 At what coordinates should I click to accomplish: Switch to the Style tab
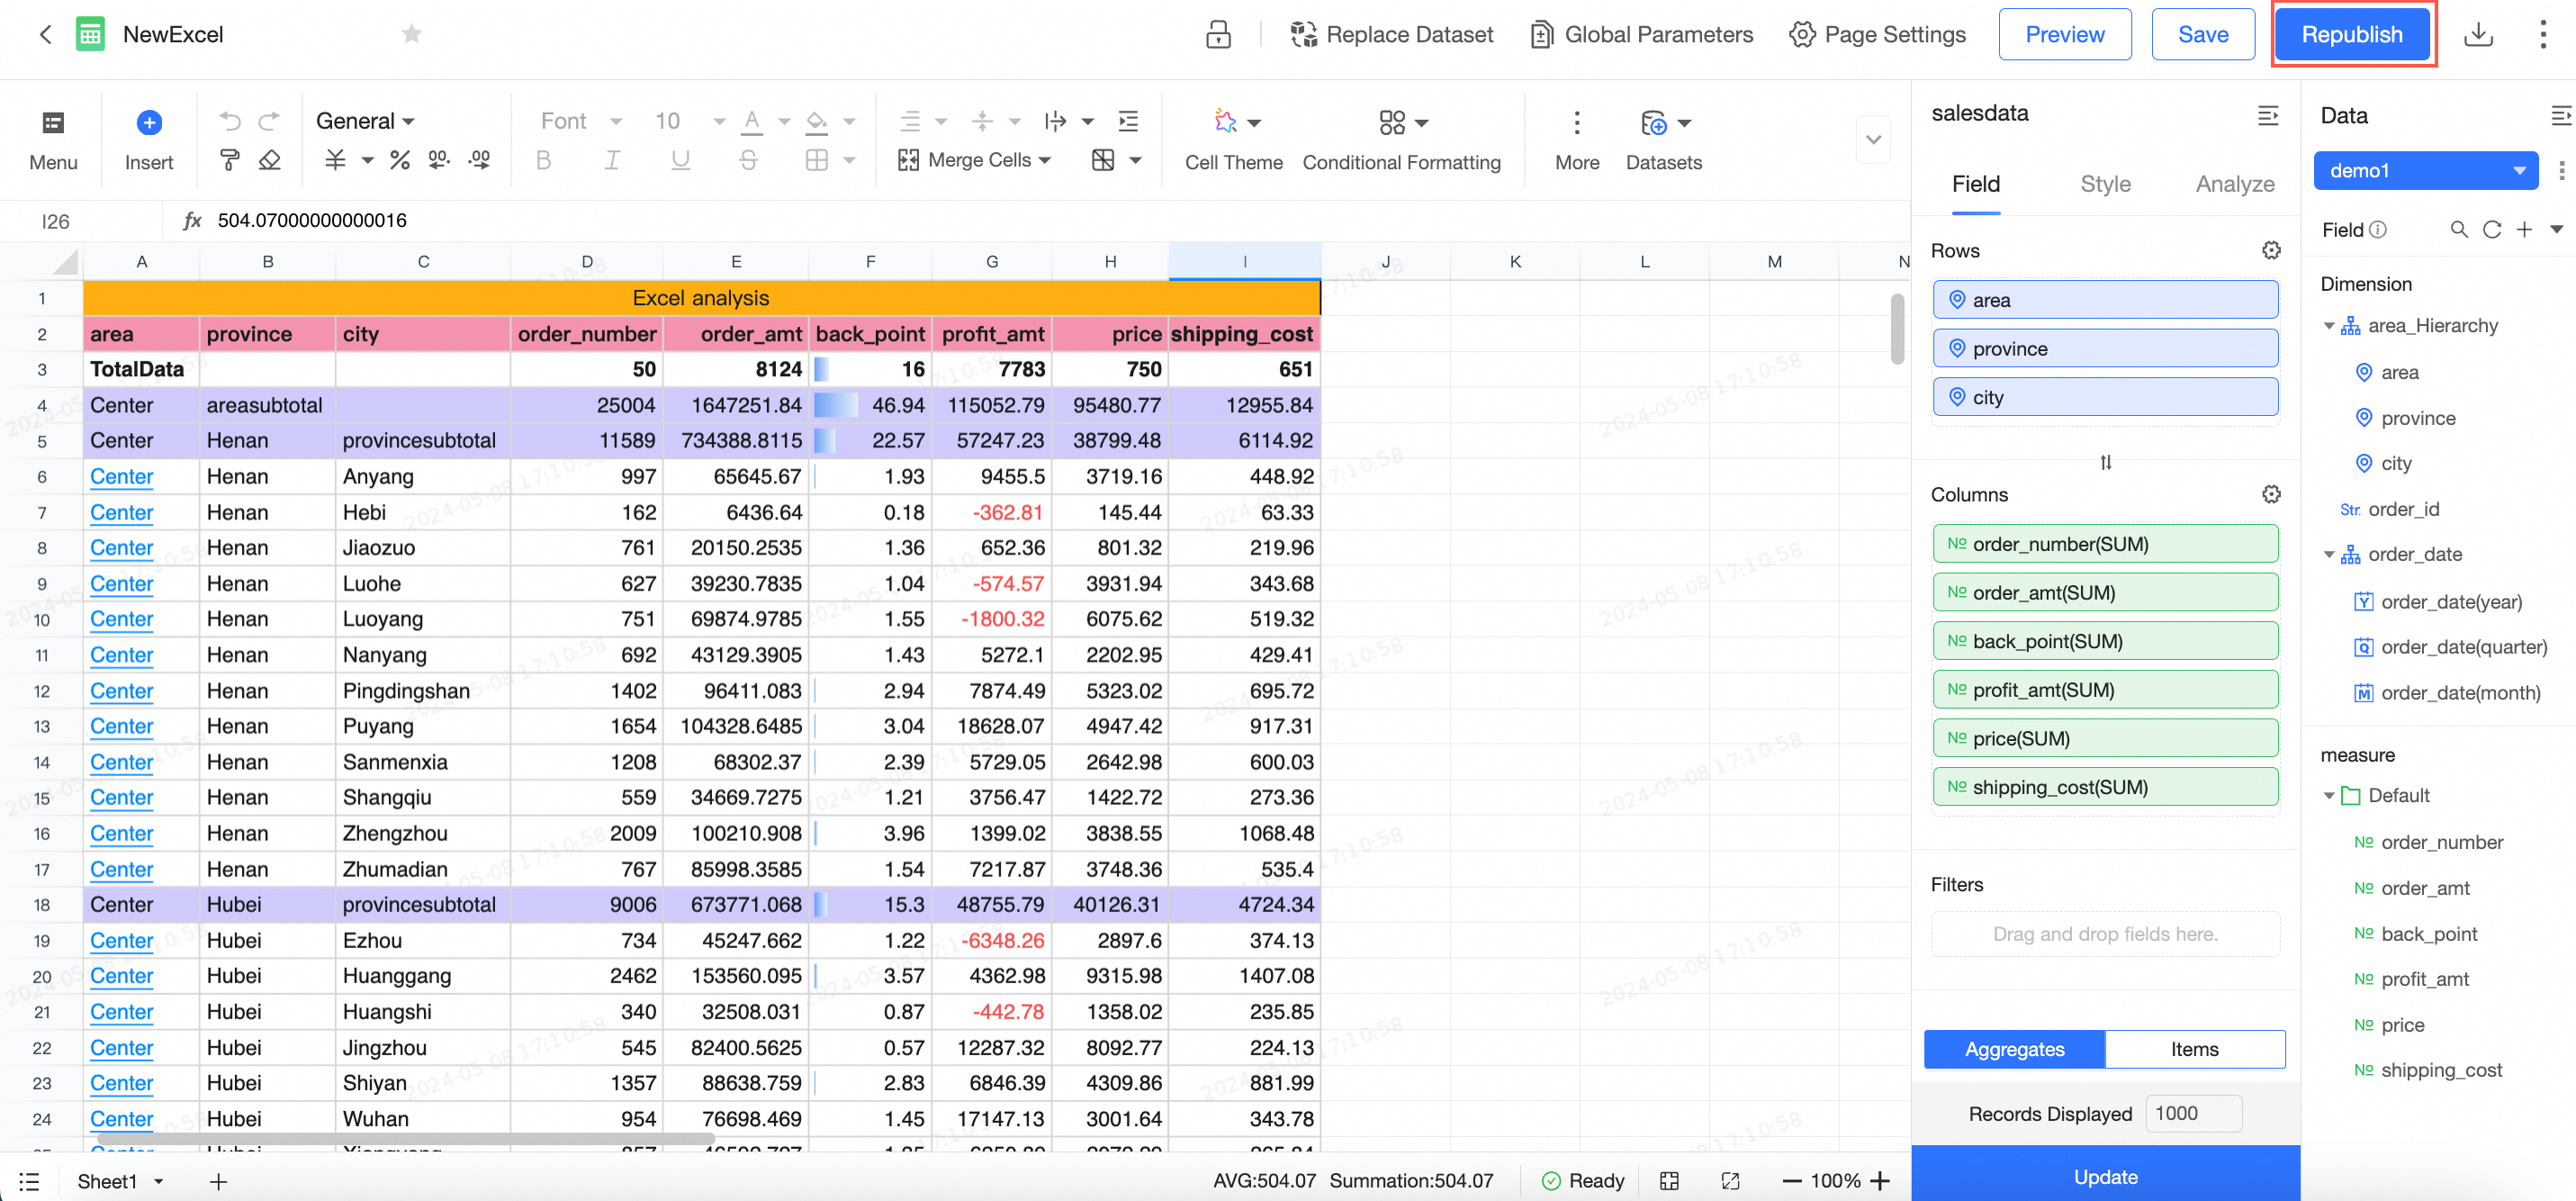[x=2105, y=184]
